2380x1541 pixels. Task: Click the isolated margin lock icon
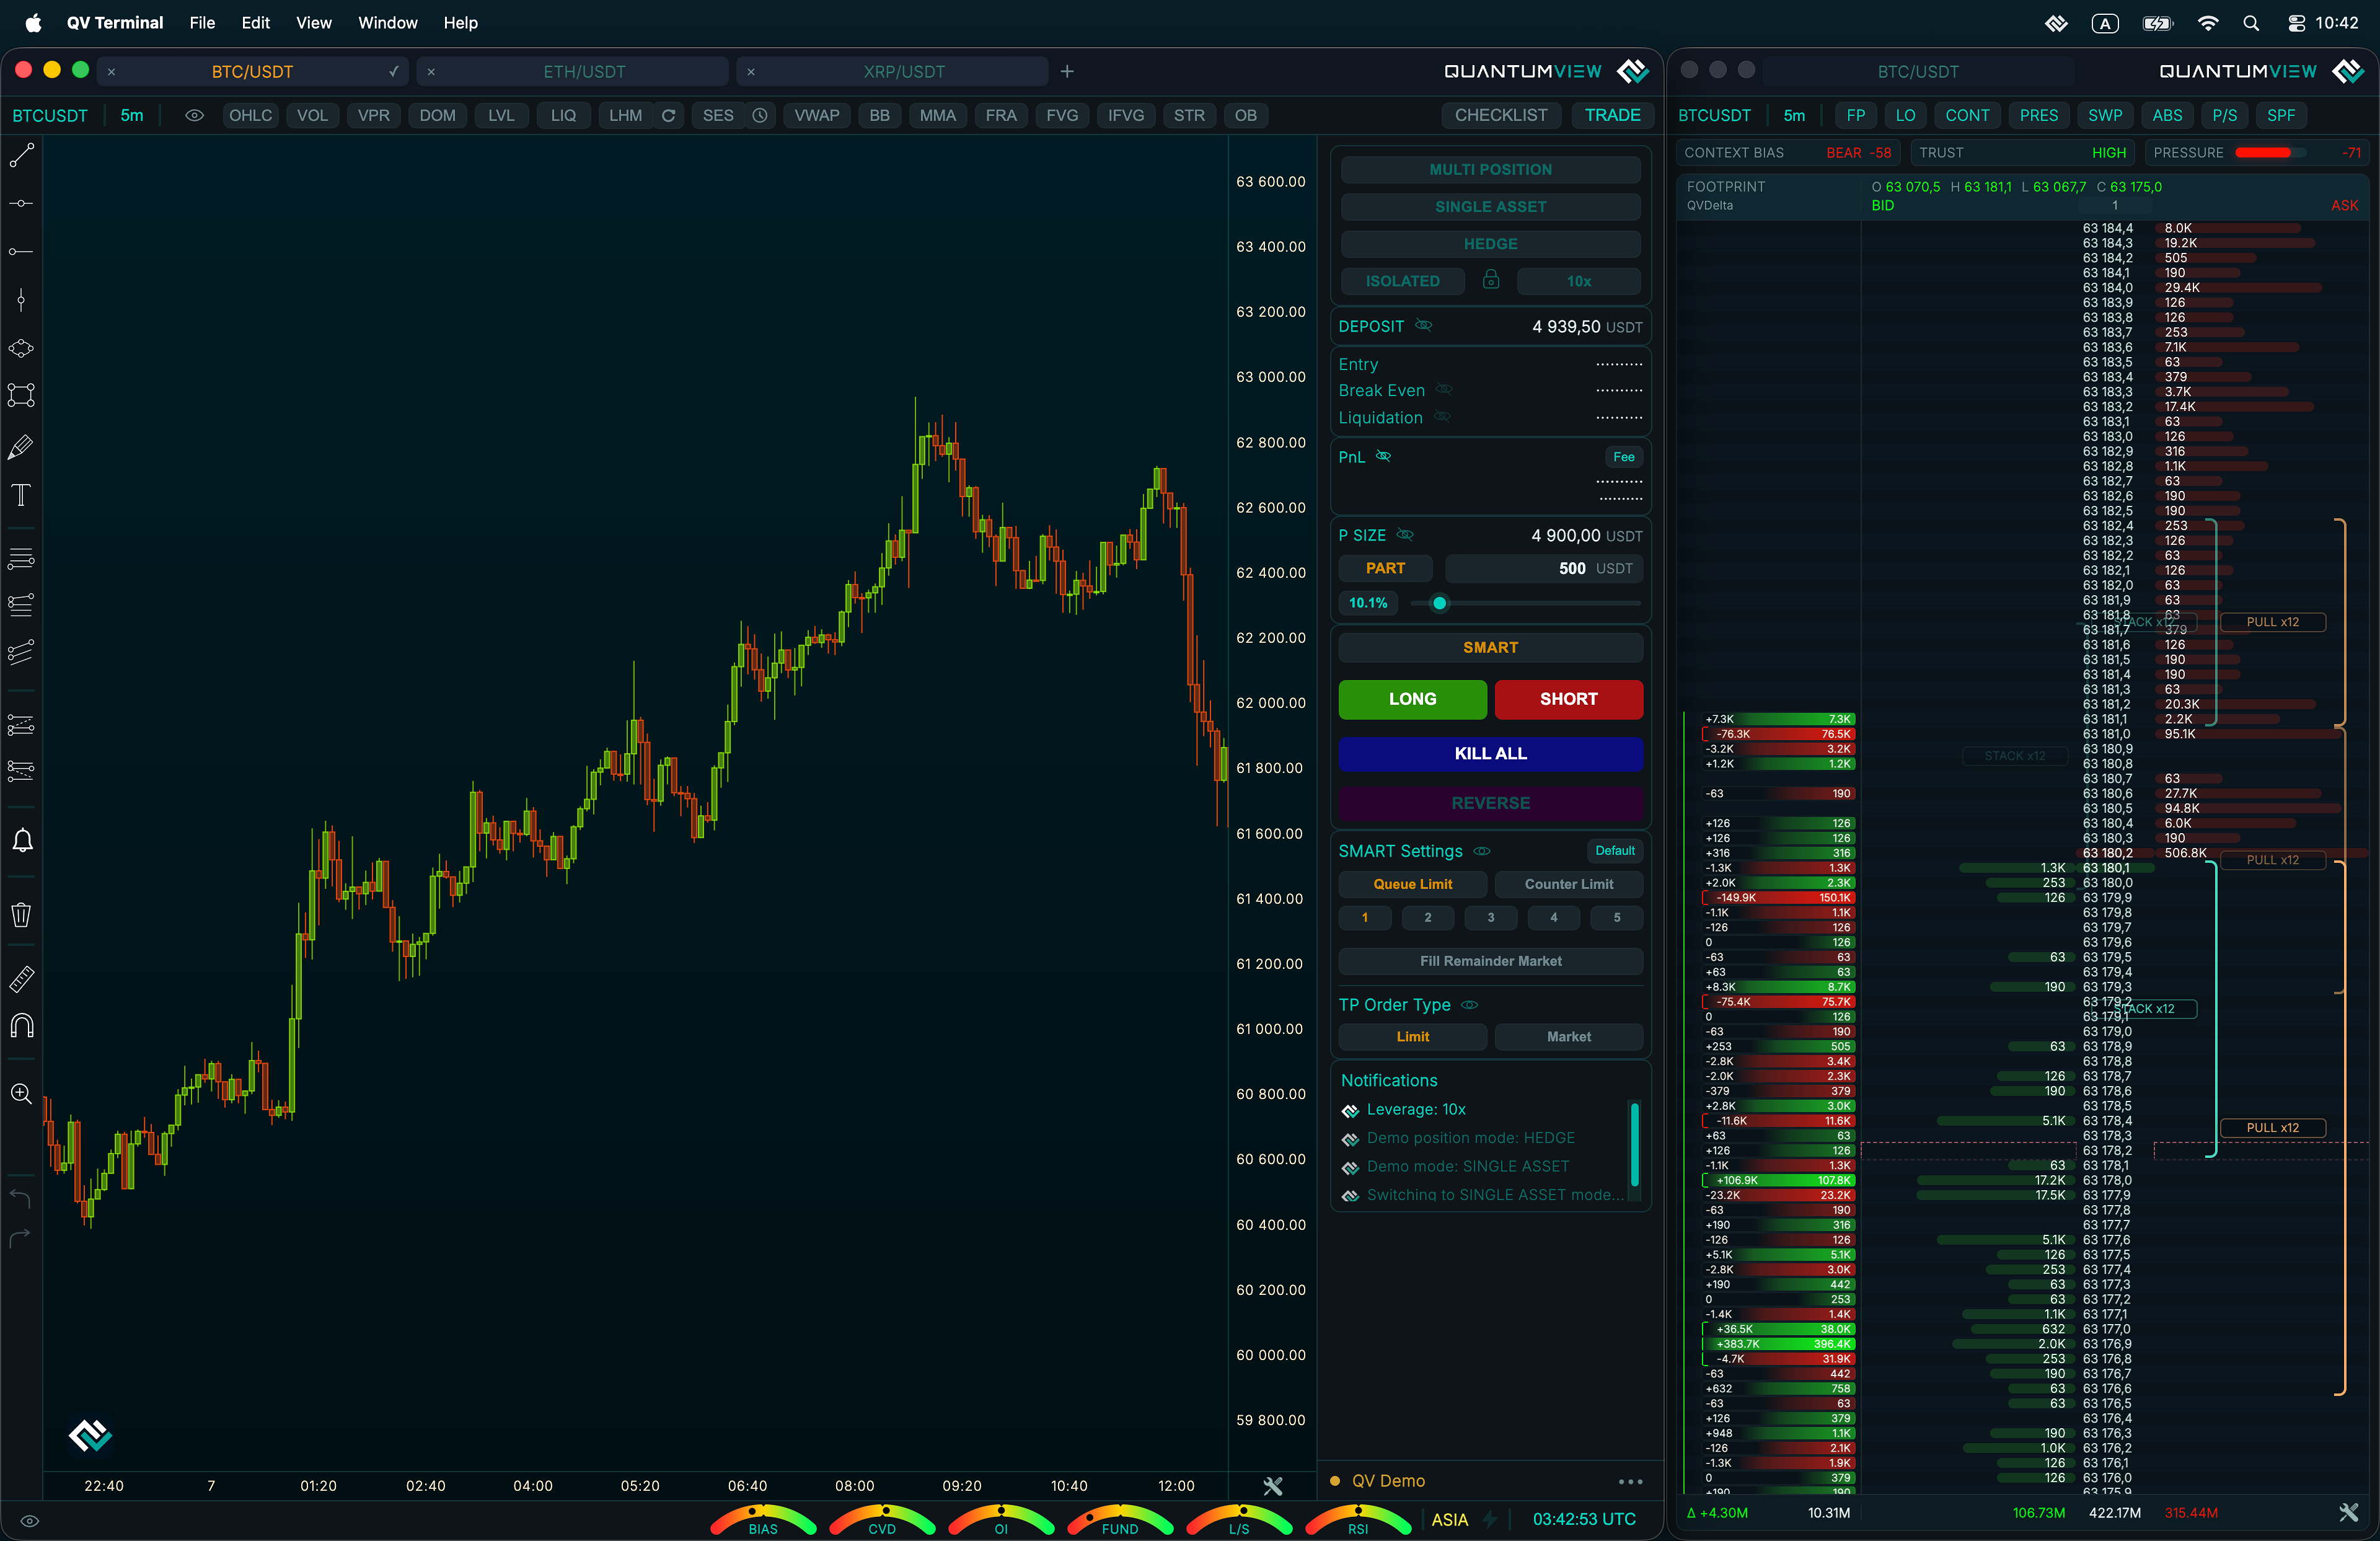(1491, 280)
